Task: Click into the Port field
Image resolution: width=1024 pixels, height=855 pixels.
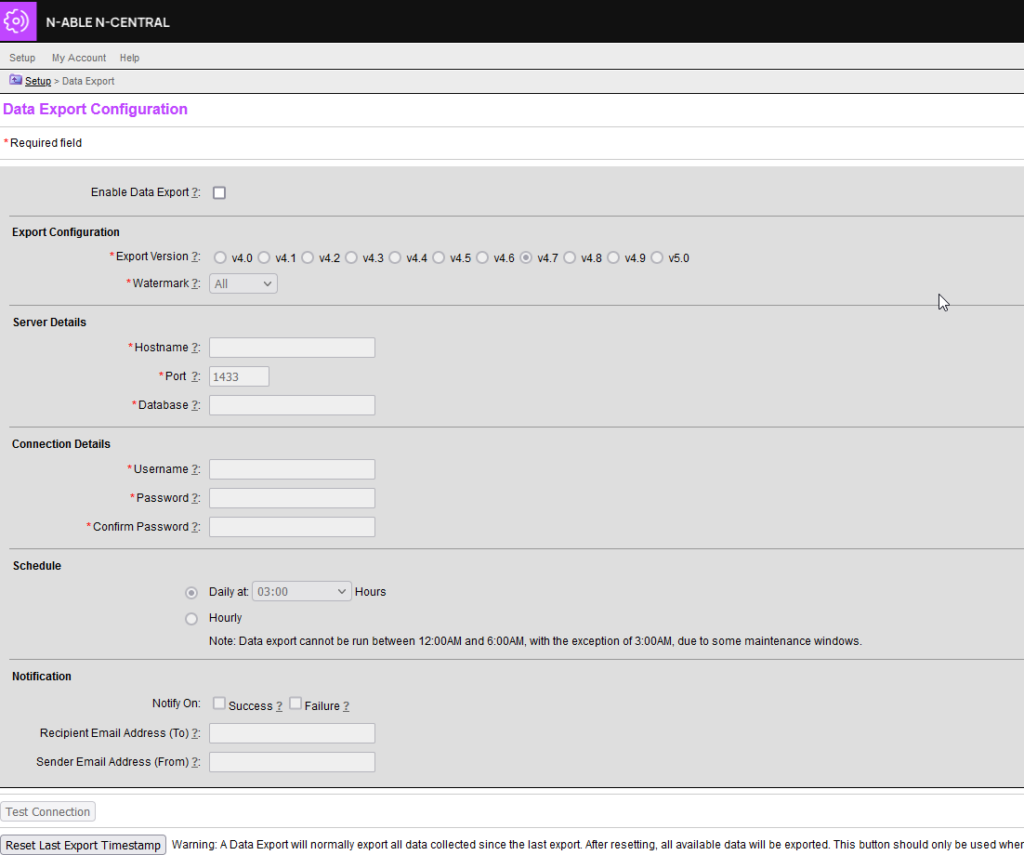Action: click(x=239, y=376)
